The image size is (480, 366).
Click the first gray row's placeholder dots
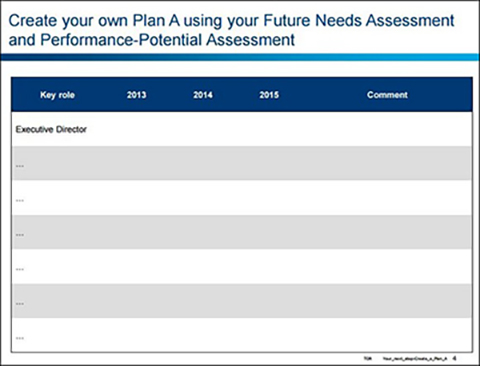point(20,166)
